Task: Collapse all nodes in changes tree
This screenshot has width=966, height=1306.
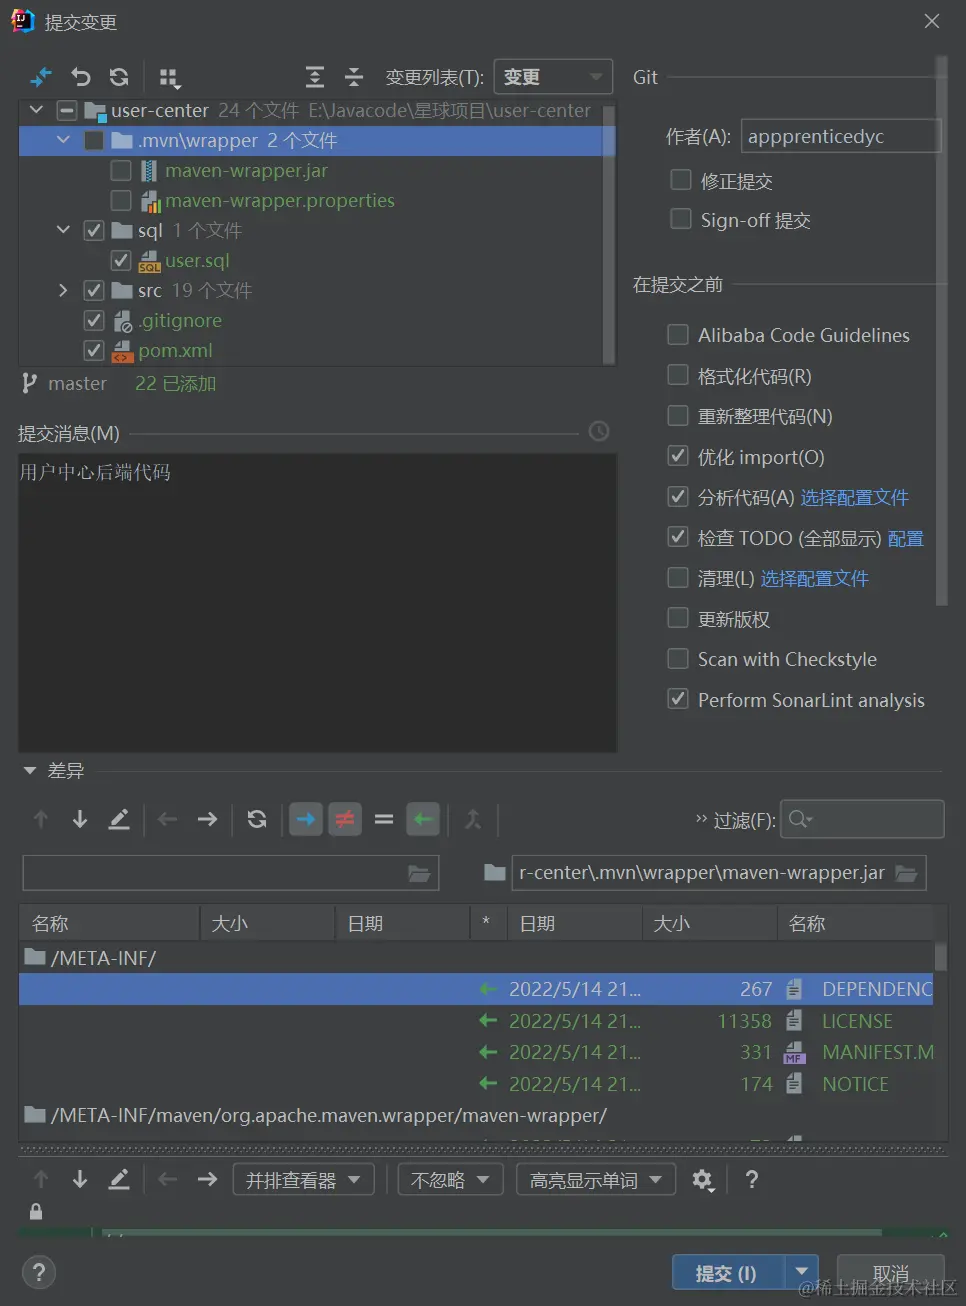Action: pos(354,77)
